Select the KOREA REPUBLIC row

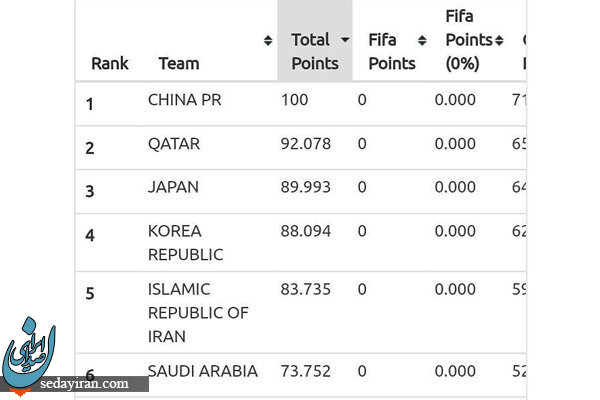[301, 243]
